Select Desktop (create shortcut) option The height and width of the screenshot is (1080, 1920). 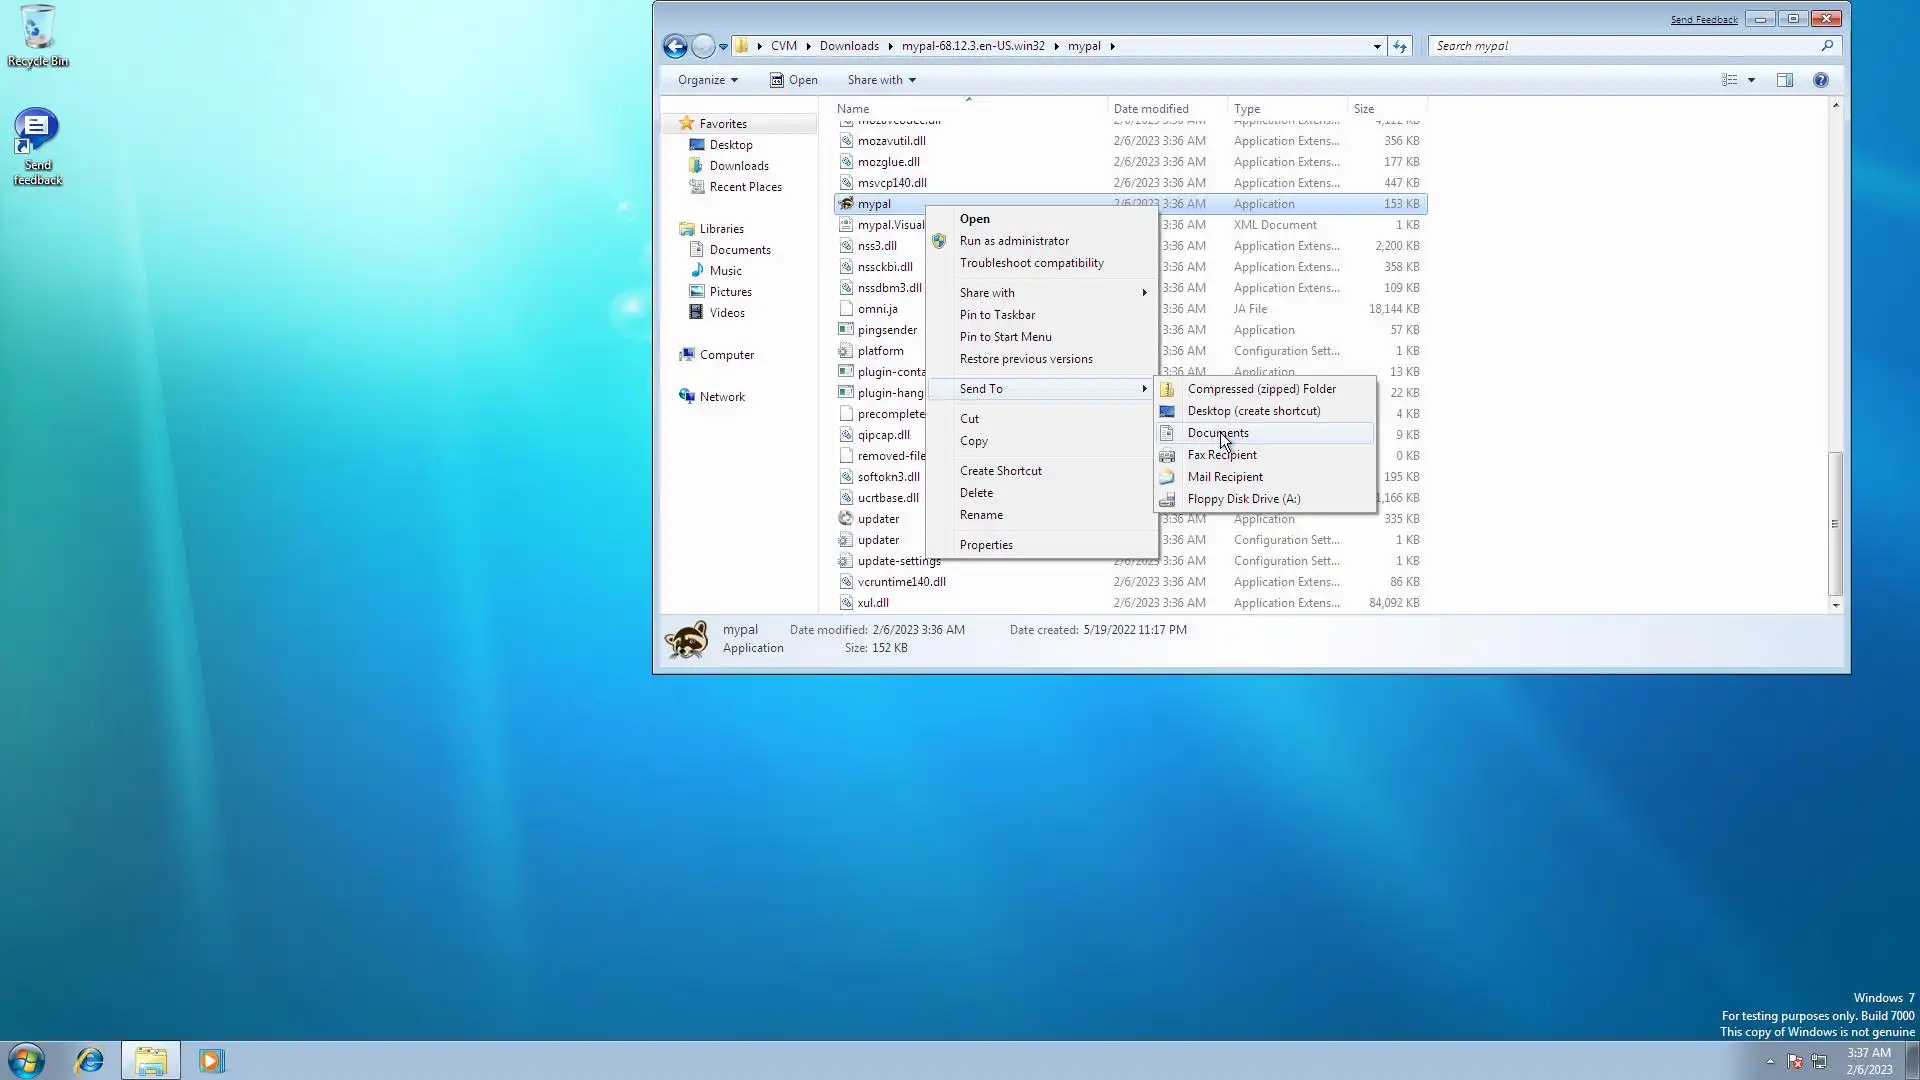pyautogui.click(x=1253, y=411)
